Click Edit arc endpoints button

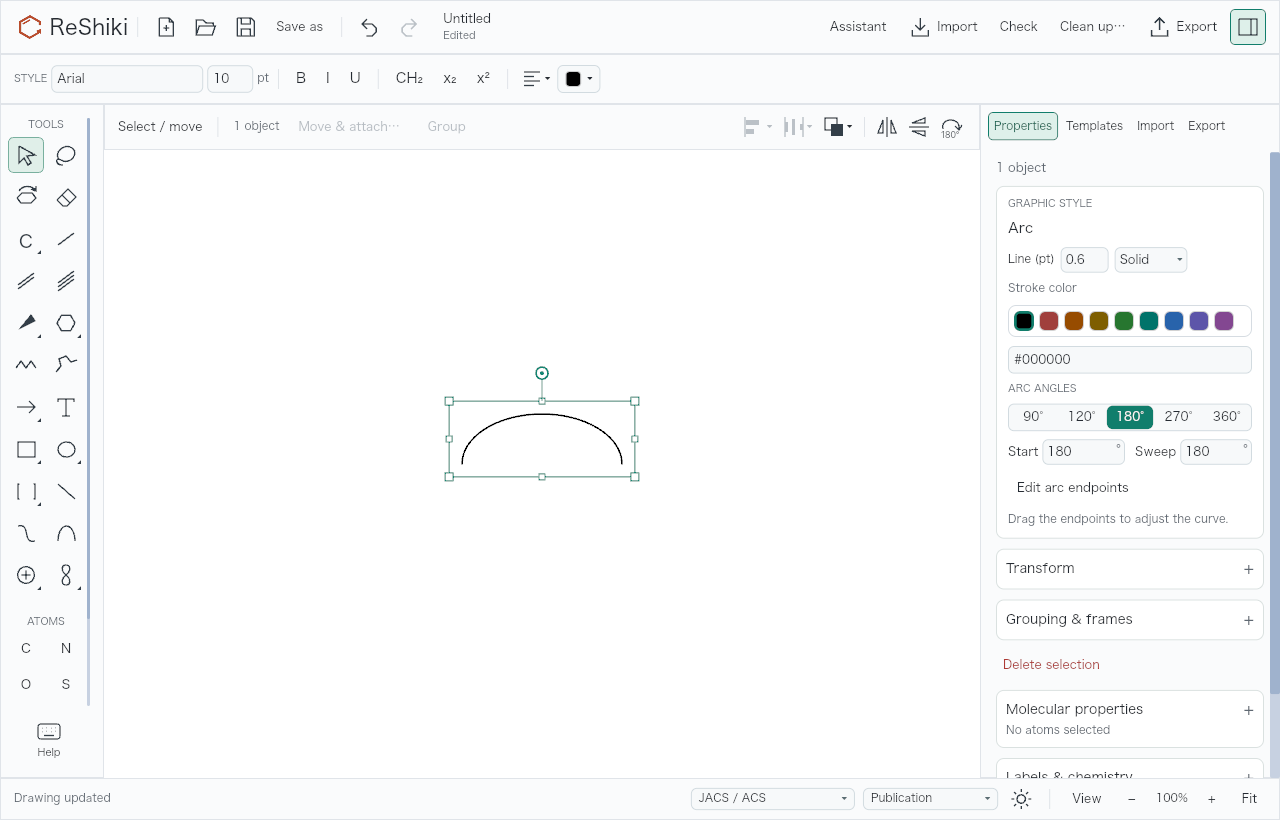pyautogui.click(x=1072, y=488)
